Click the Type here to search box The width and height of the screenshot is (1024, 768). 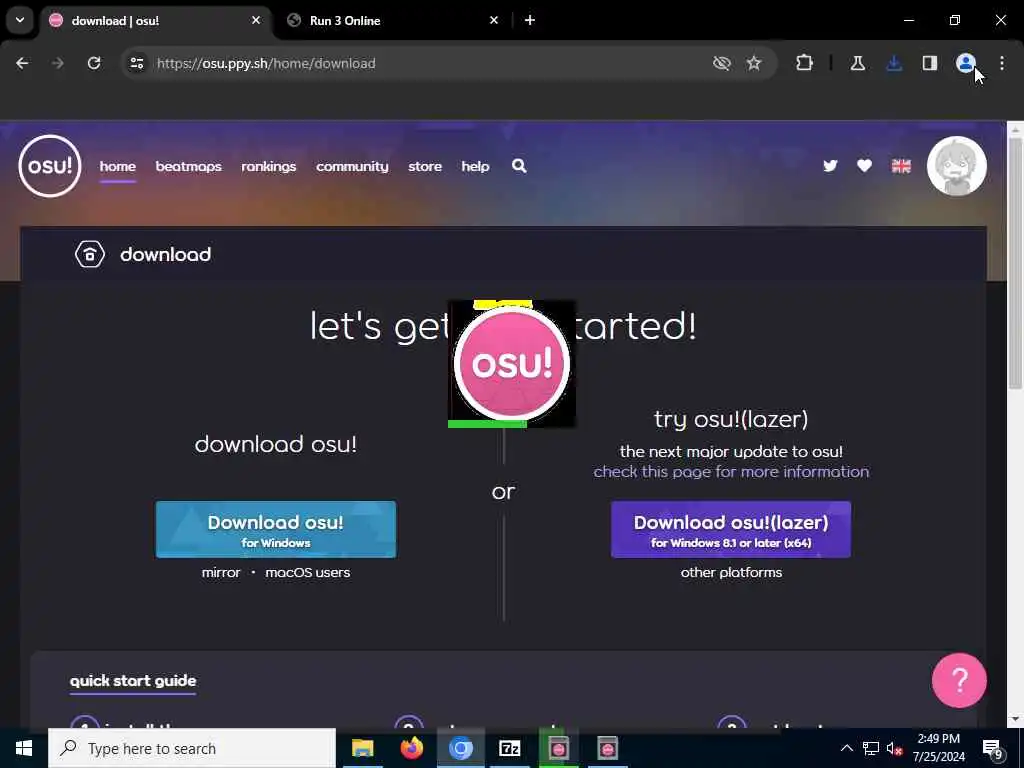pyautogui.click(x=192, y=748)
